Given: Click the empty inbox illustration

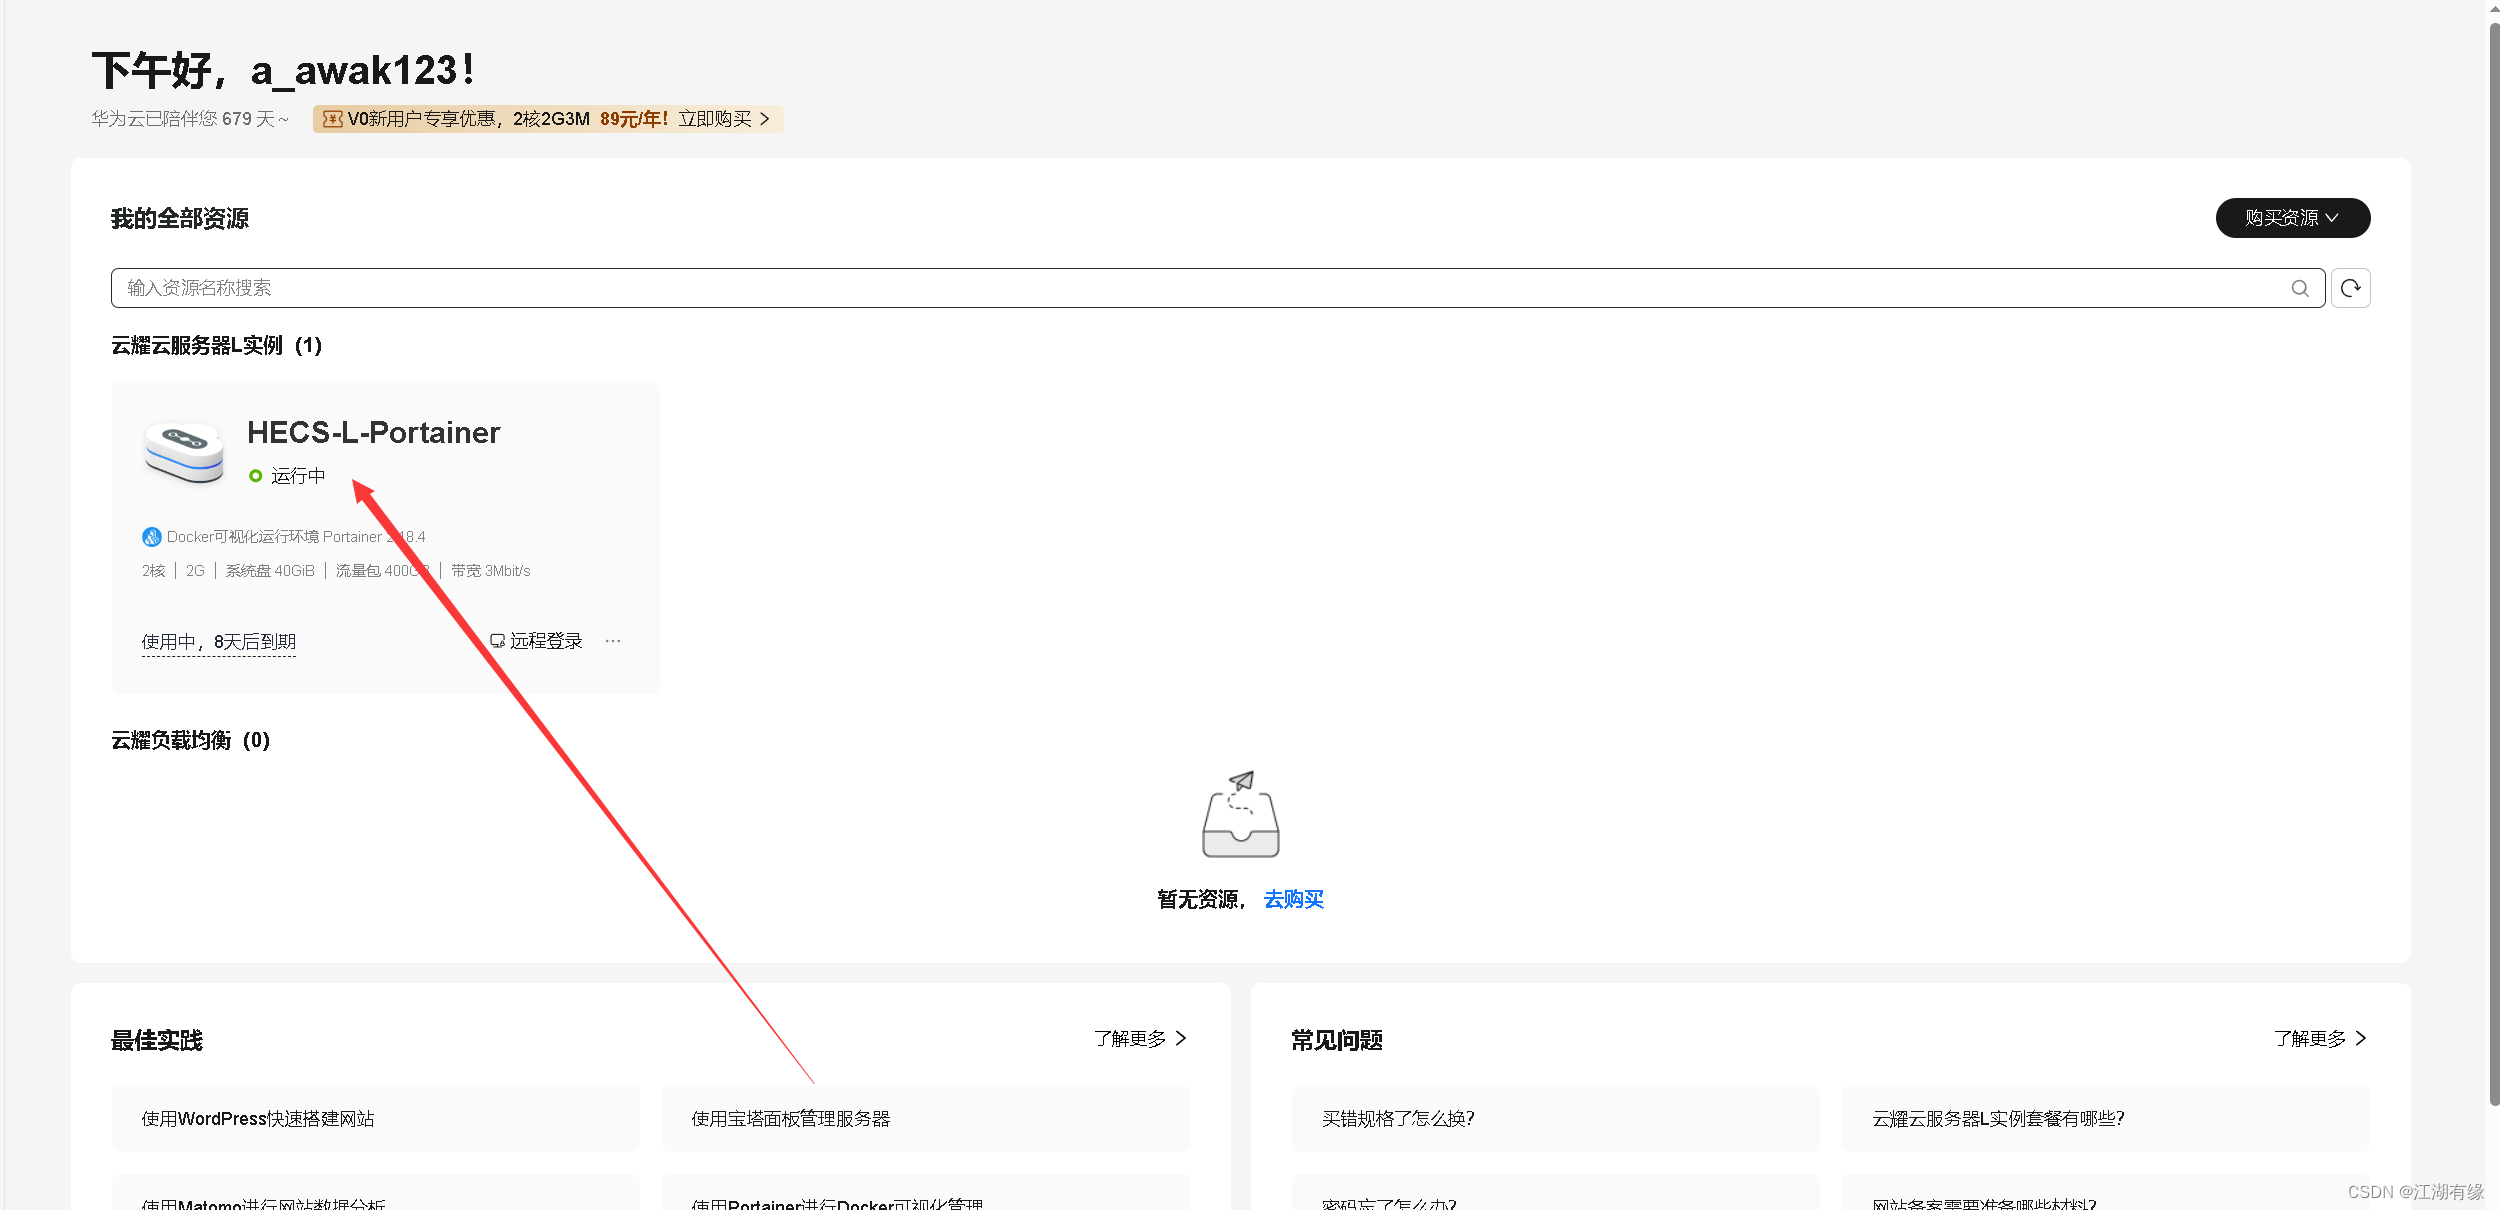Looking at the screenshot, I should click(x=1240, y=814).
